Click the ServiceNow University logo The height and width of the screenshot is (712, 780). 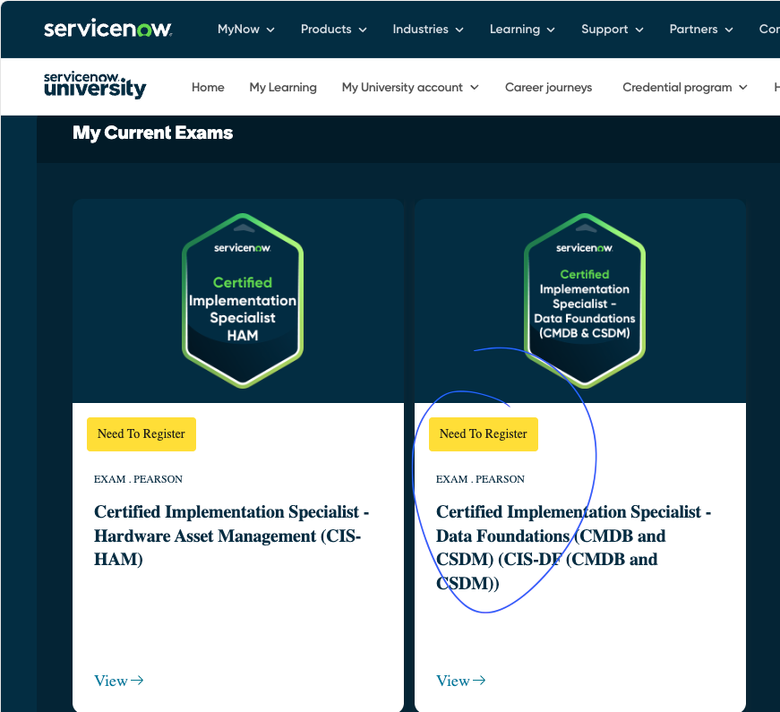click(95, 86)
